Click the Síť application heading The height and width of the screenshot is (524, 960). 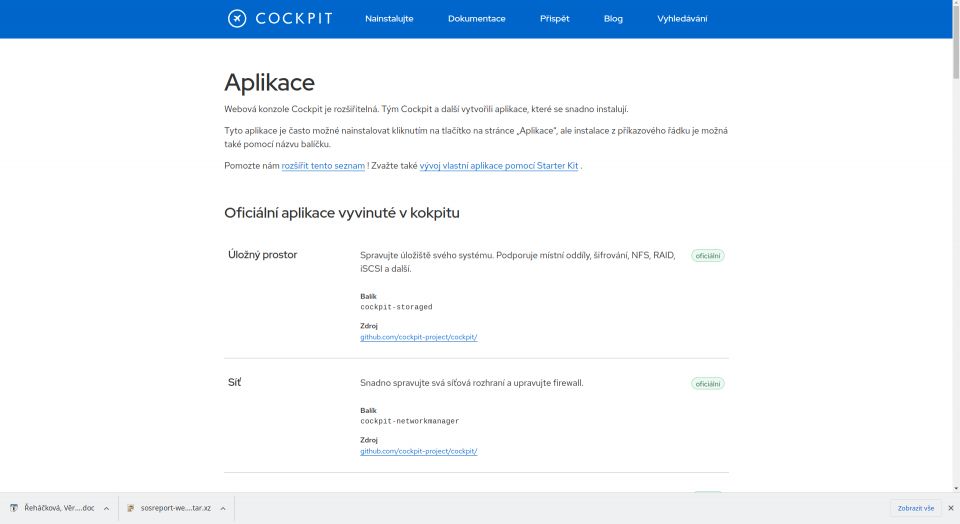[x=234, y=382]
